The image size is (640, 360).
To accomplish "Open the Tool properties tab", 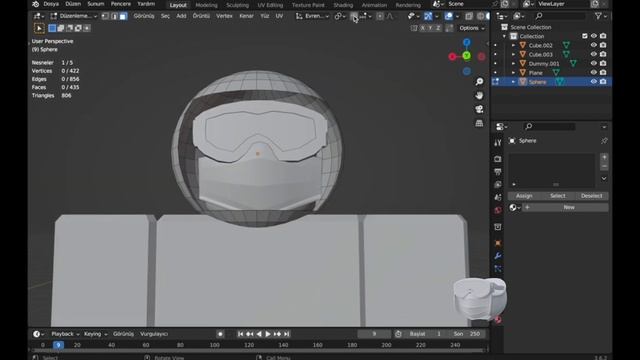I will pos(498,143).
